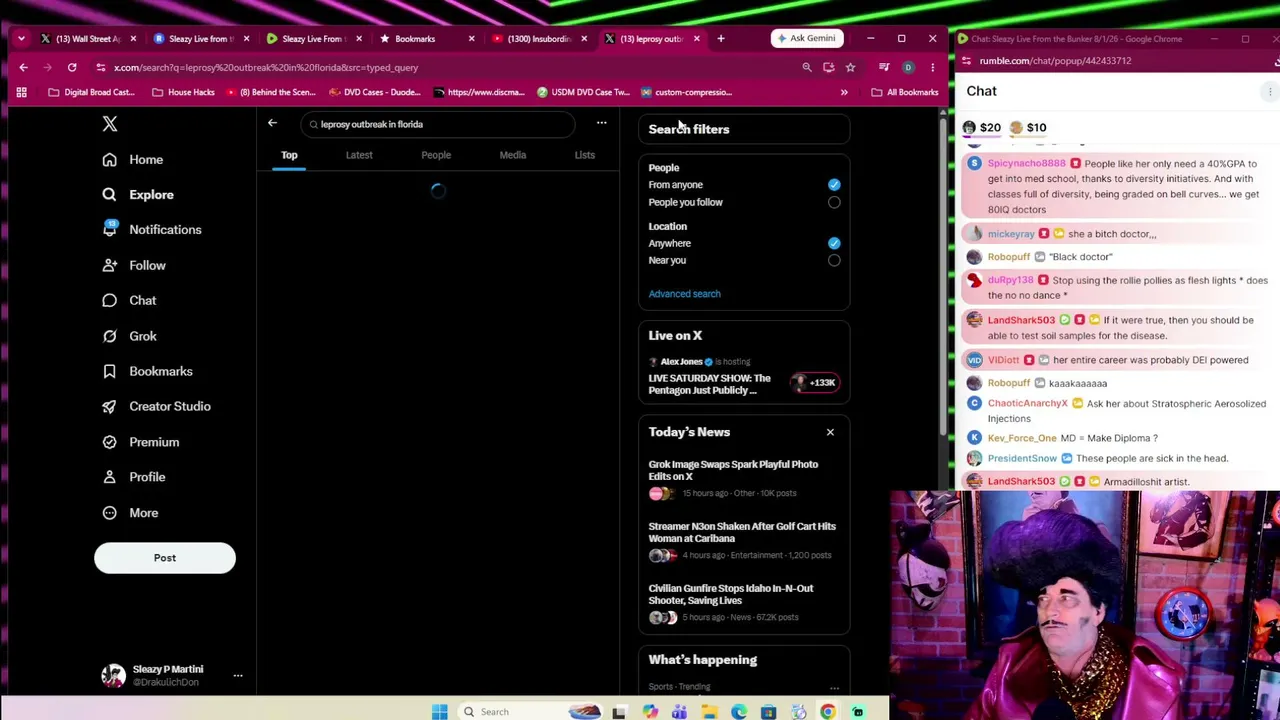Switch to the Wall Street browser tab
Screen dimensions: 1280x720
click(88, 39)
